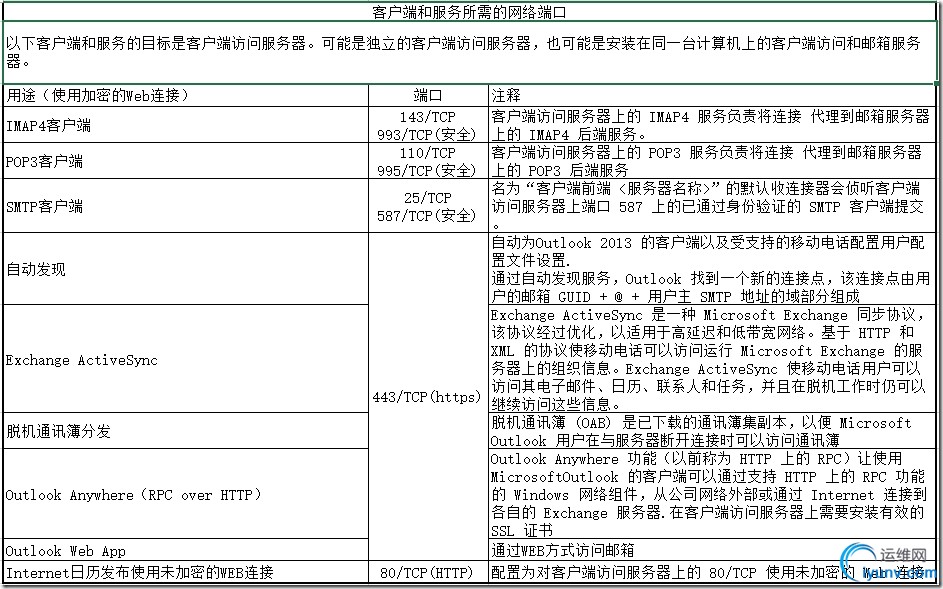This screenshot has width=943, height=589.
Task: Click the note cell about 客户端前端 receive connector
Action: point(713,206)
